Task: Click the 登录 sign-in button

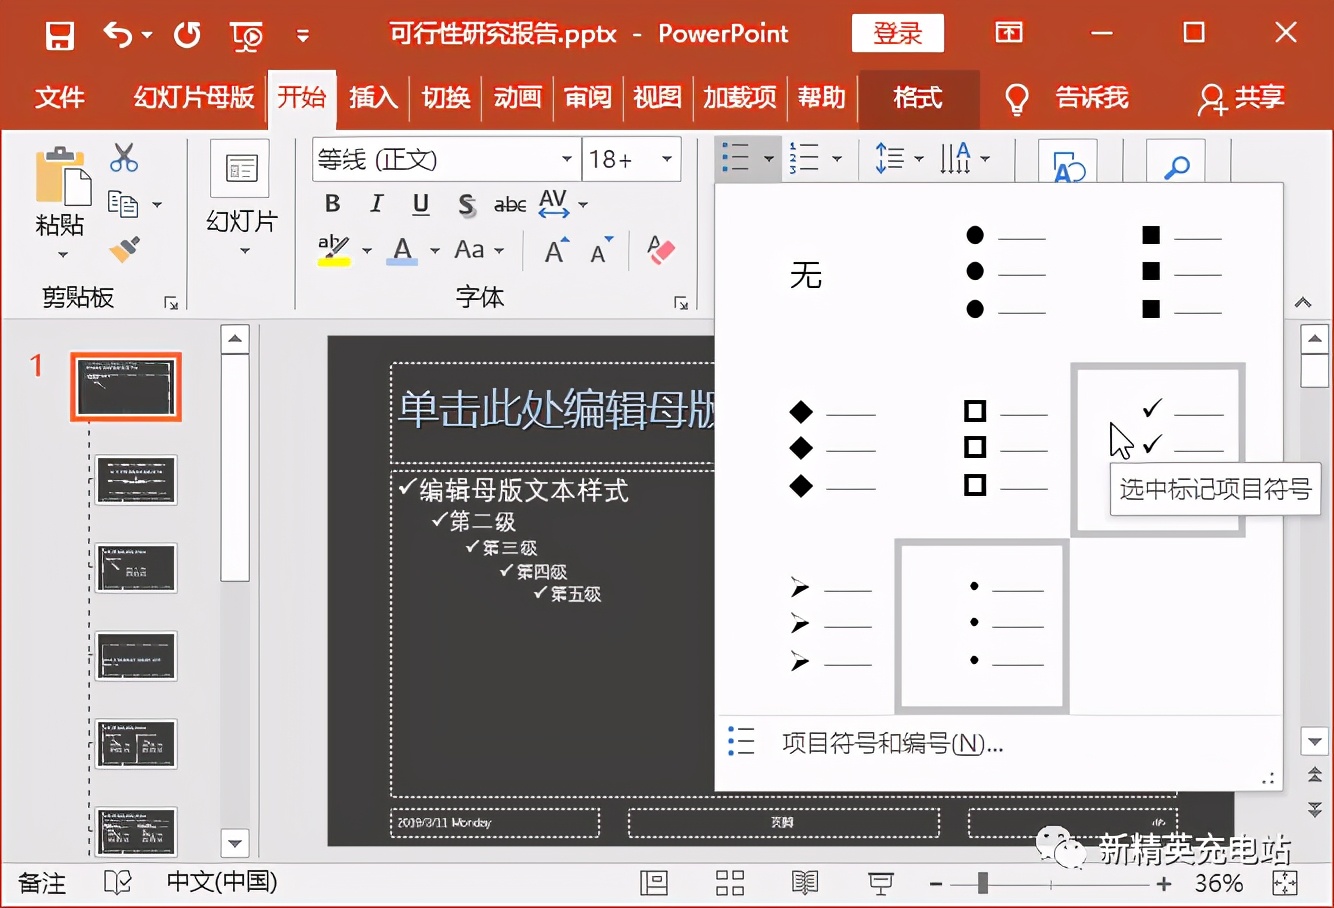Action: [897, 33]
